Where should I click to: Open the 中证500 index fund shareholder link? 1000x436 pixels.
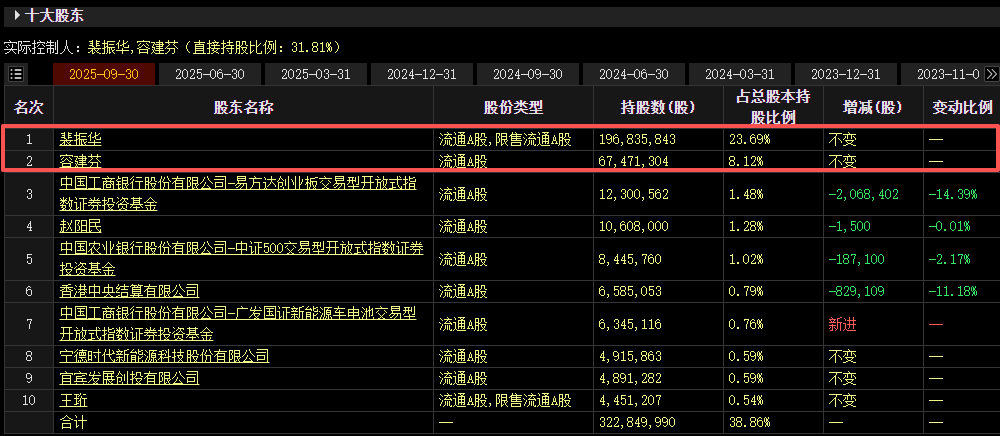point(242,258)
